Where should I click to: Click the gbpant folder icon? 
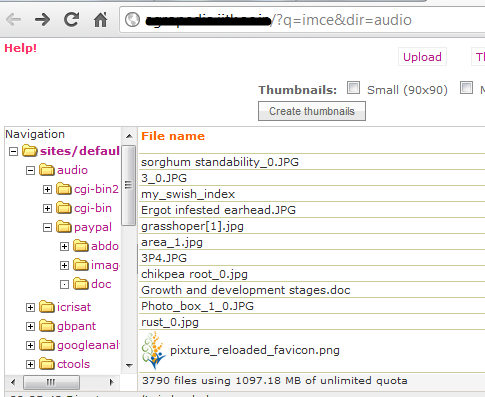(47, 326)
